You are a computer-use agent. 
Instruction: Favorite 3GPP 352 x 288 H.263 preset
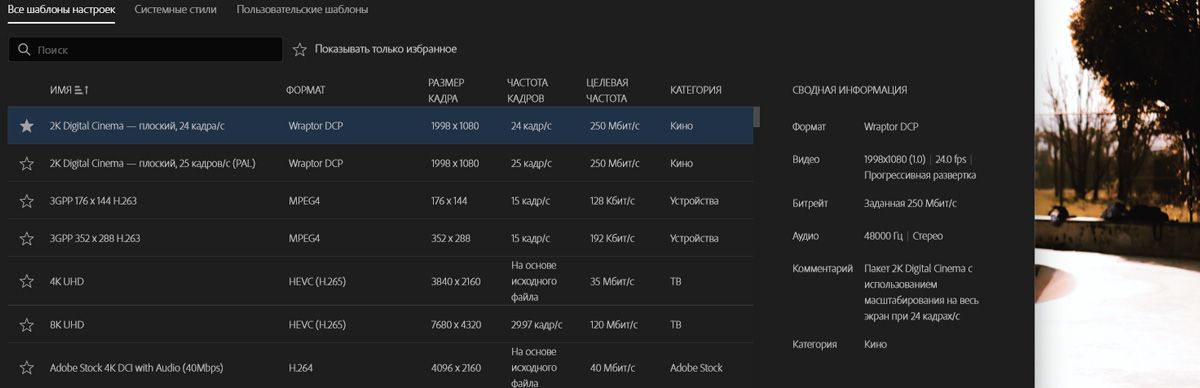(x=27, y=238)
